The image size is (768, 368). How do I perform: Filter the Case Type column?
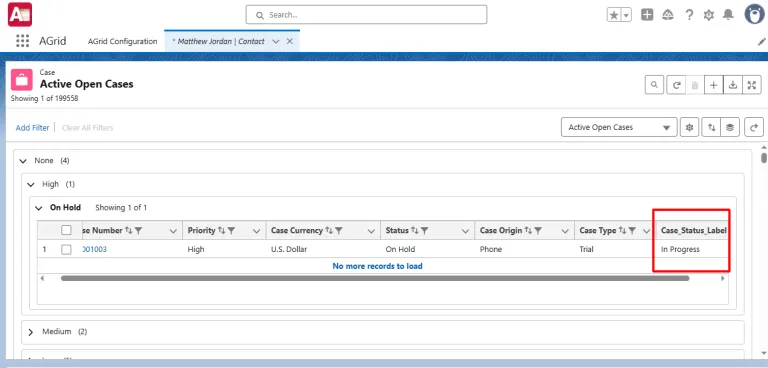(632, 230)
